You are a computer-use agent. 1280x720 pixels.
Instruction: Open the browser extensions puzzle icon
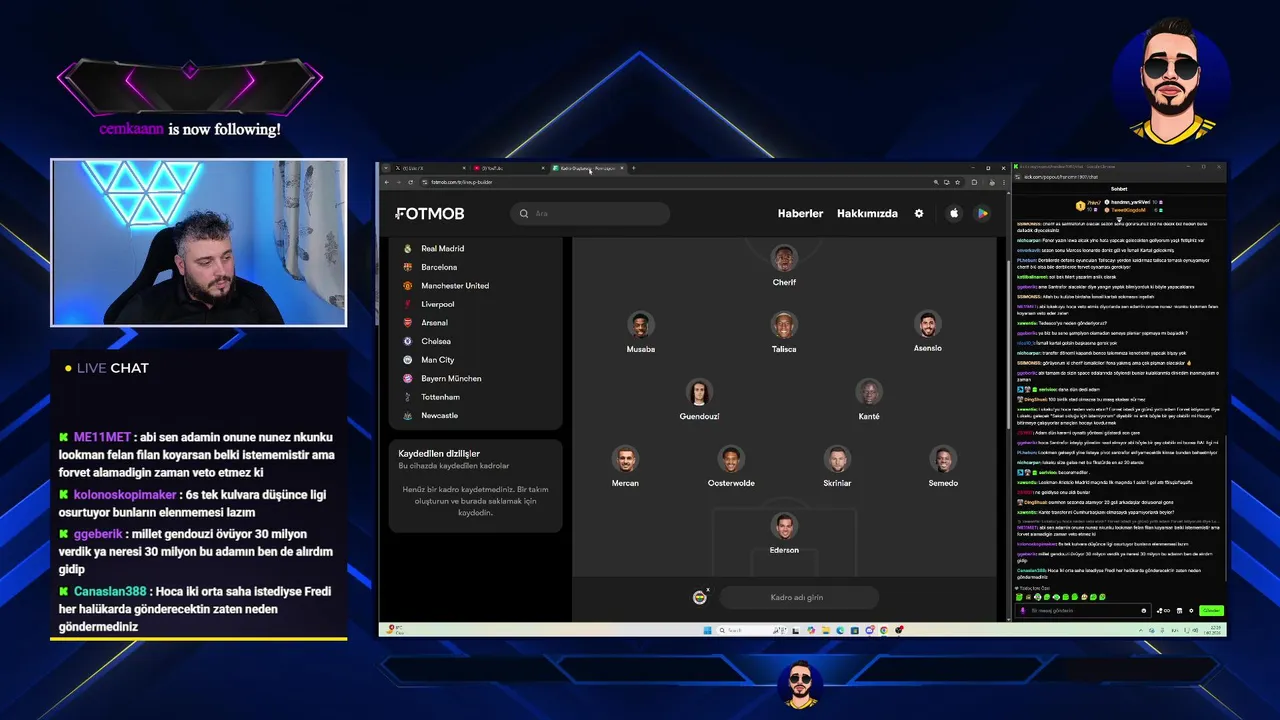pyautogui.click(x=974, y=182)
